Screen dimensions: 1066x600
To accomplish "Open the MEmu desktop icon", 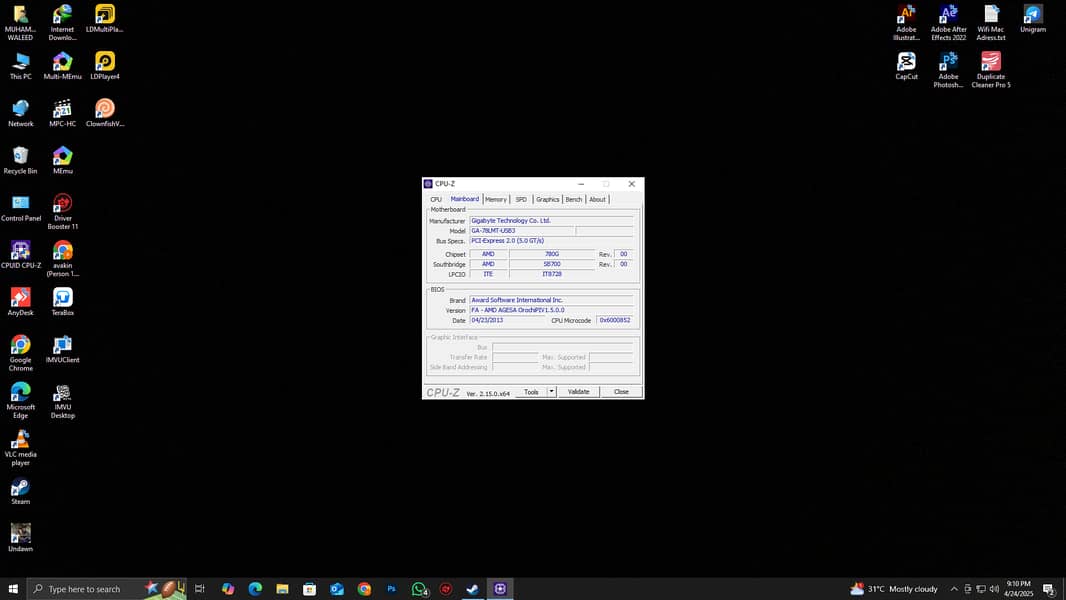I will tap(62, 161).
